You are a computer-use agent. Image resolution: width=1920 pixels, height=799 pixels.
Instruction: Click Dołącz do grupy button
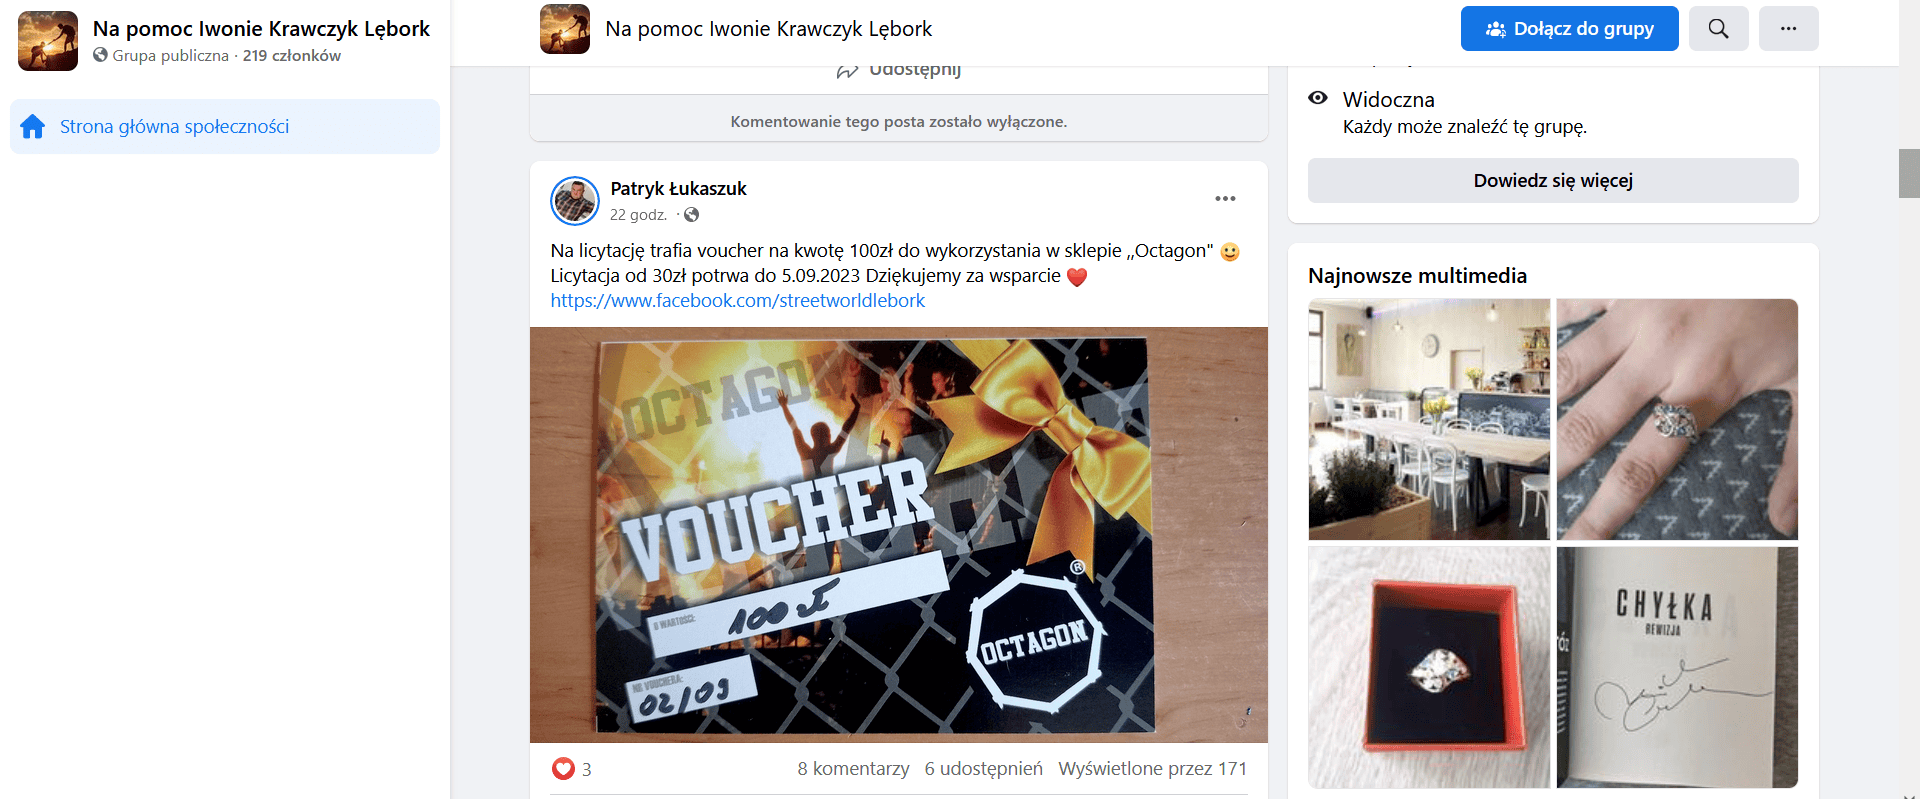point(1570,29)
